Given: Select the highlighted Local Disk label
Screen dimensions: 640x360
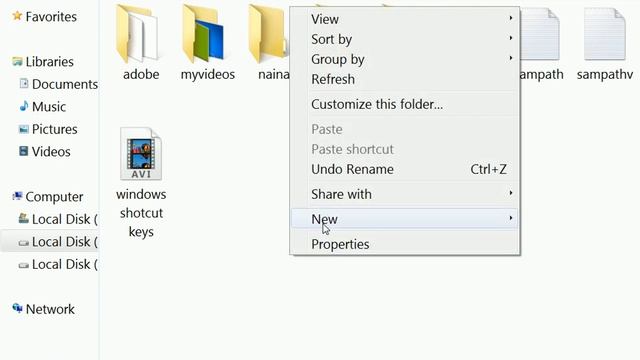Looking at the screenshot, I should click(64, 242).
